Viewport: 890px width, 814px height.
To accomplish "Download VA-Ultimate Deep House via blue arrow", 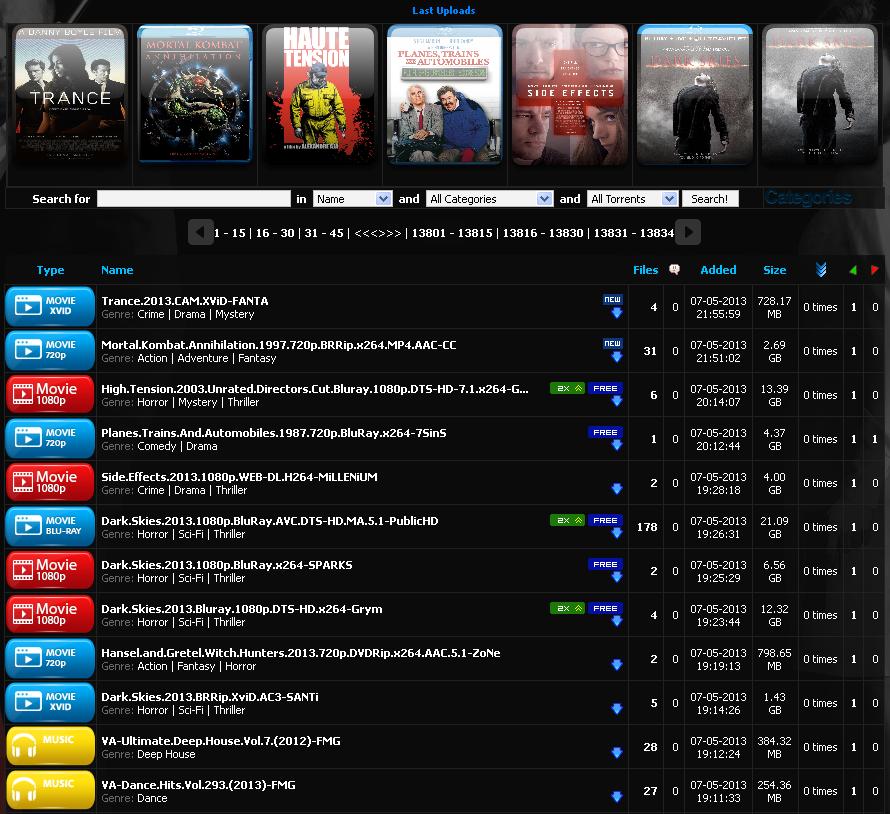I will click(x=616, y=752).
